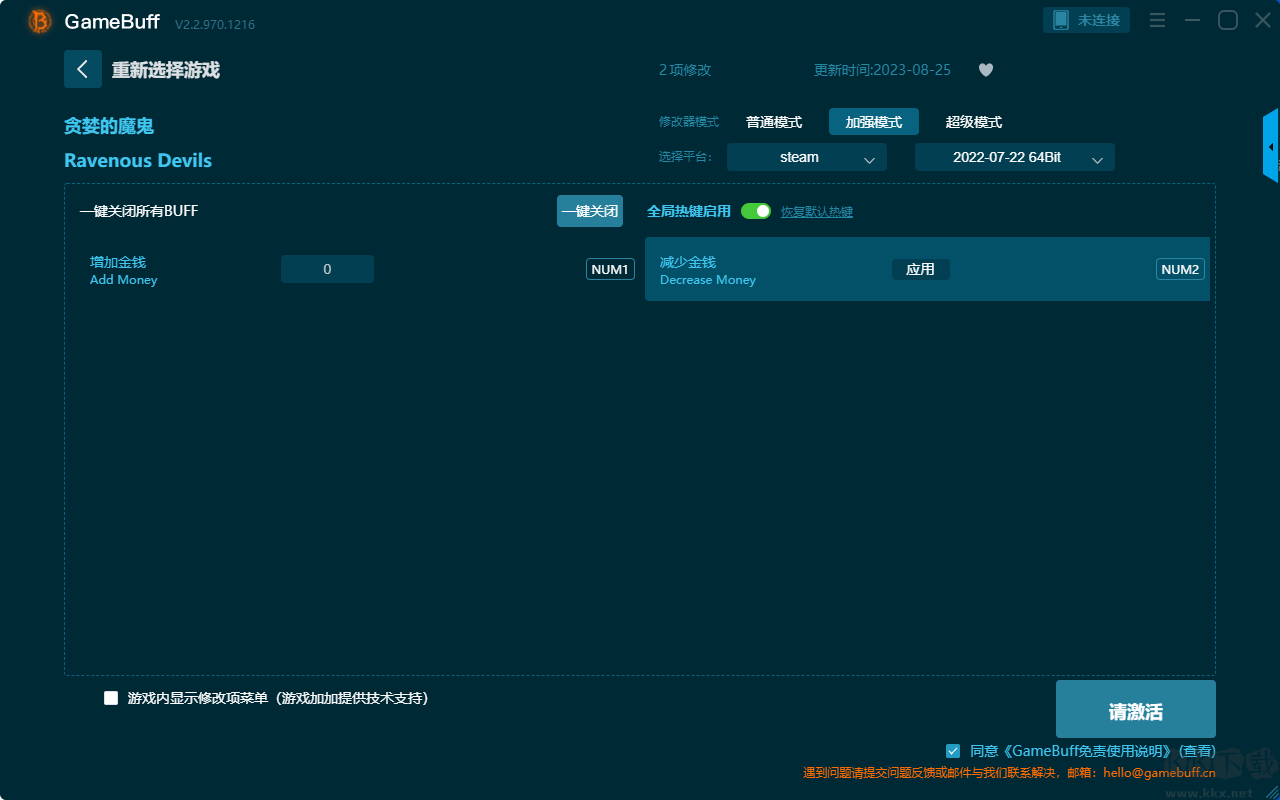Expand the blue side panel arrow
The height and width of the screenshot is (800, 1280).
pos(1270,147)
